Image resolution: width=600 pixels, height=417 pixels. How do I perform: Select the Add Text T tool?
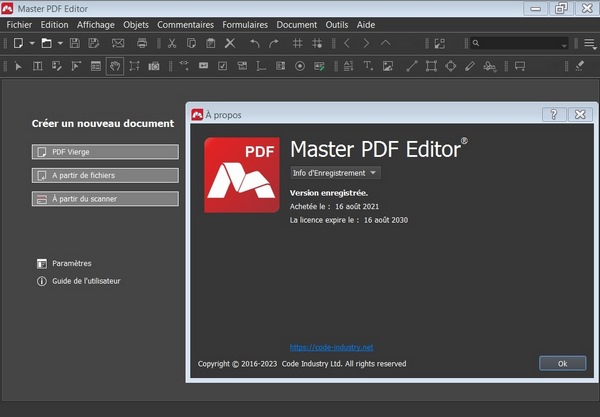[368, 66]
